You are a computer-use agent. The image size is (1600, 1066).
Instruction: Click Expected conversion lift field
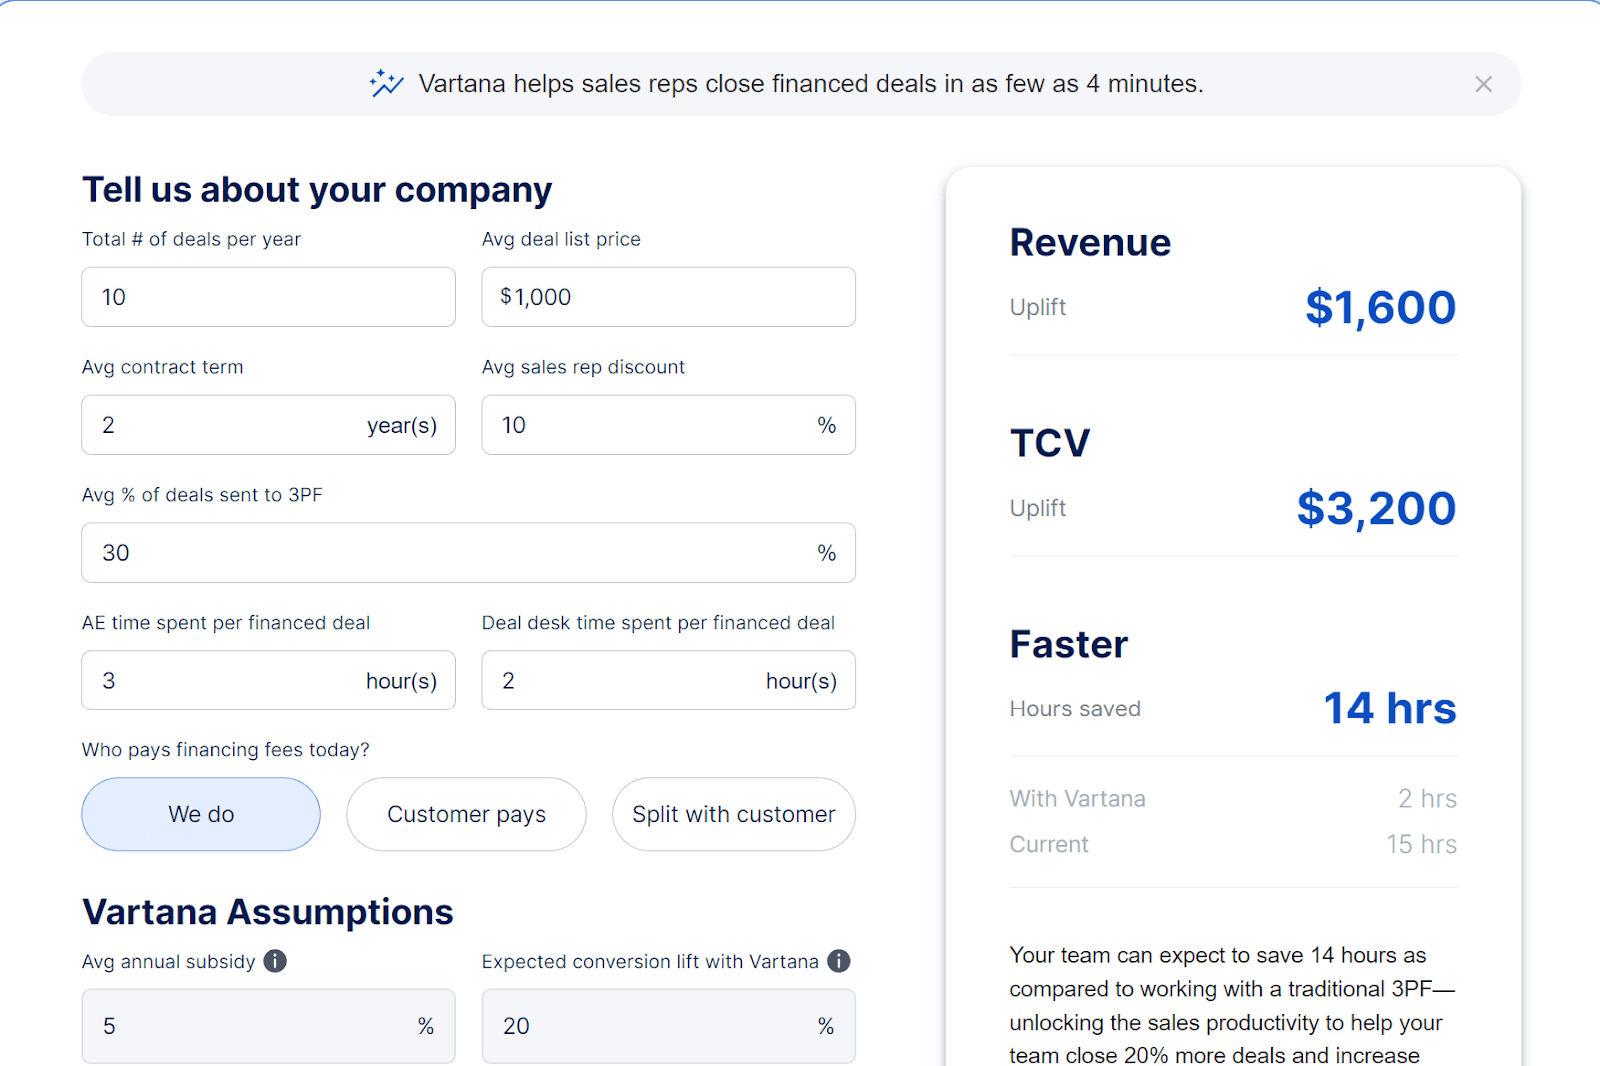(668, 1026)
